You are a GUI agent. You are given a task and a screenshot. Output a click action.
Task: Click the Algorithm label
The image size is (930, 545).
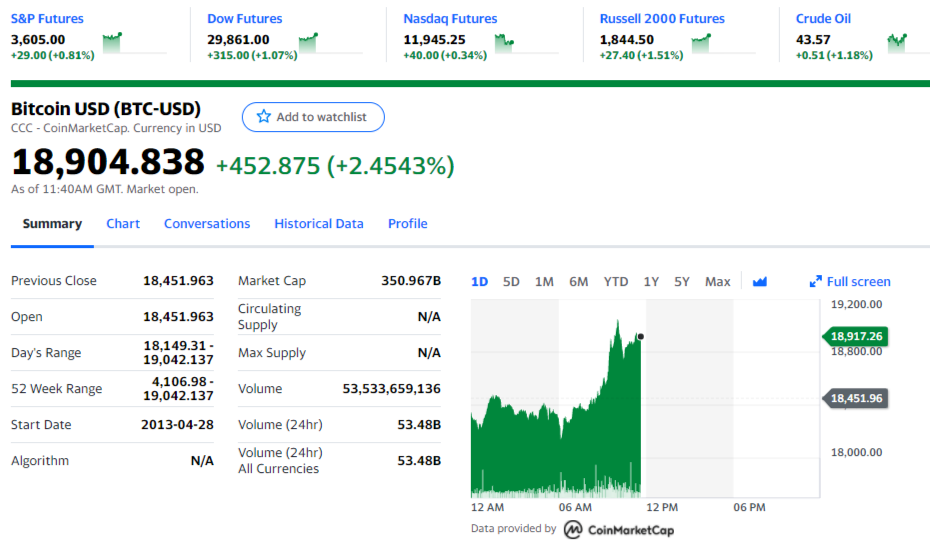[x=40, y=461]
